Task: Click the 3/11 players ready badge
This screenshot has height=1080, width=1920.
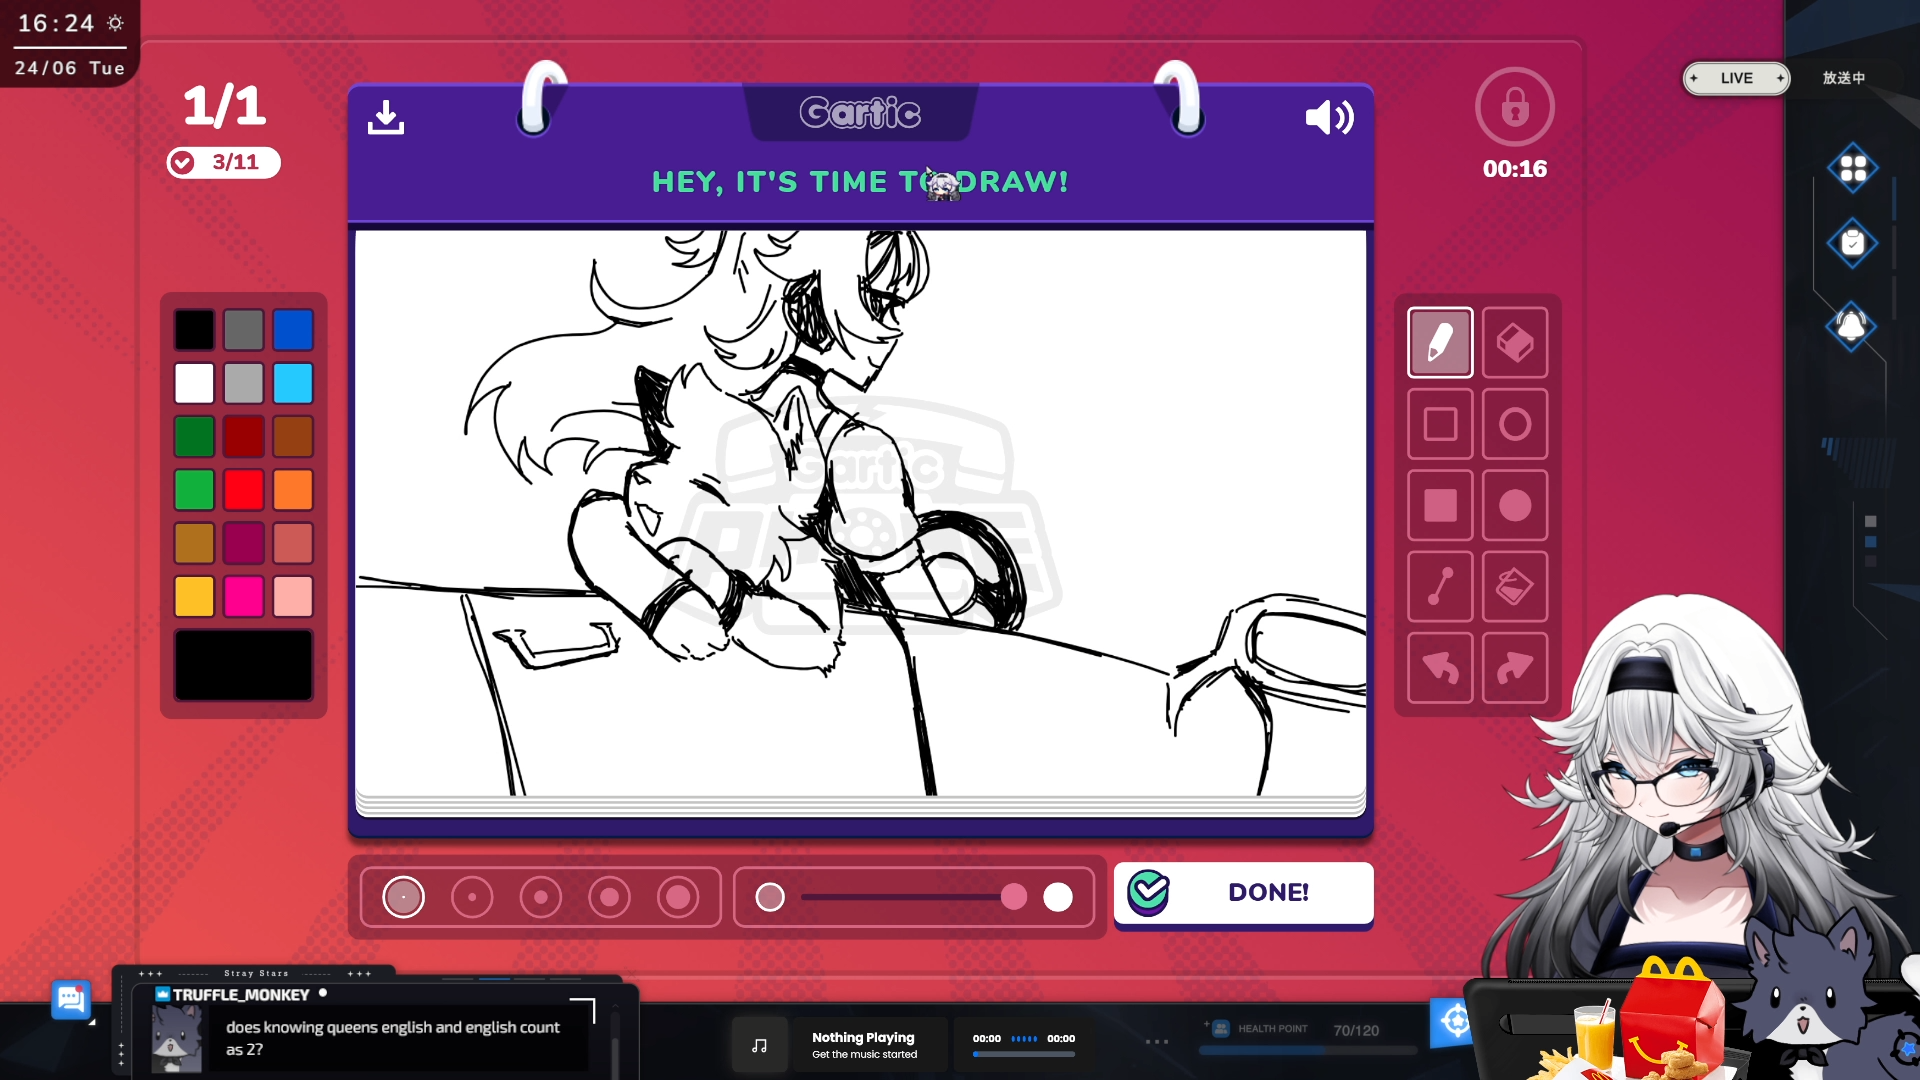Action: coord(224,162)
